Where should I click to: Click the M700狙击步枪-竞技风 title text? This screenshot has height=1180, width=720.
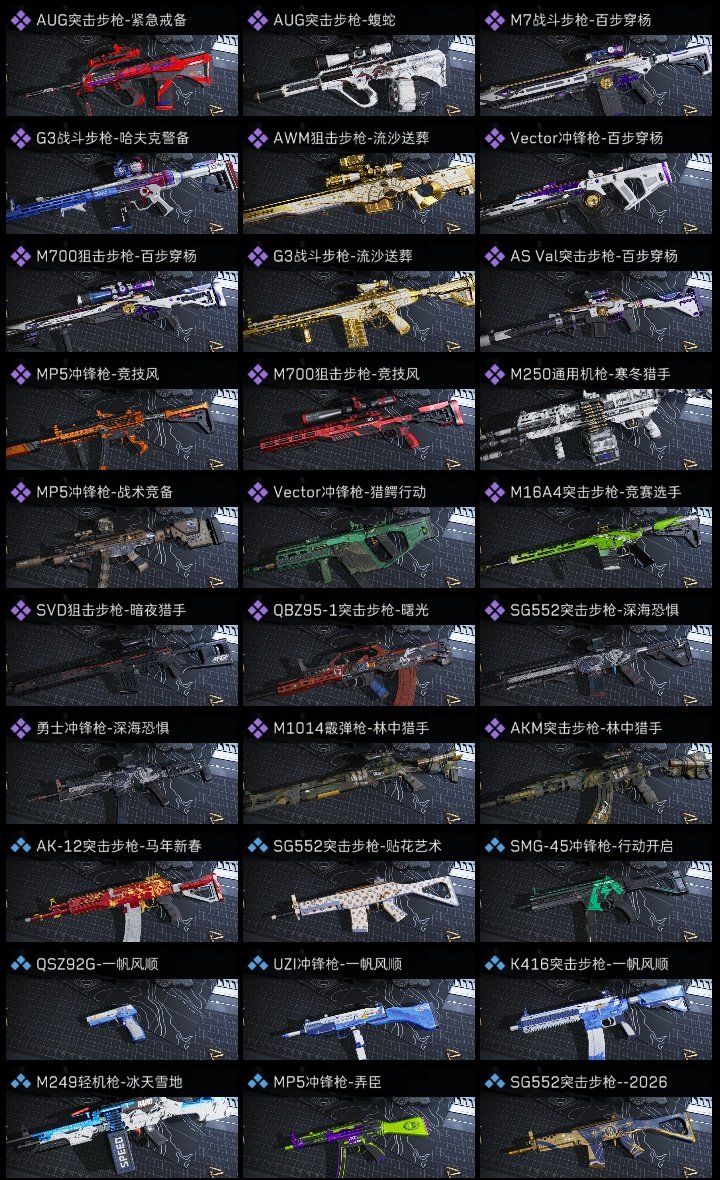[x=346, y=374]
